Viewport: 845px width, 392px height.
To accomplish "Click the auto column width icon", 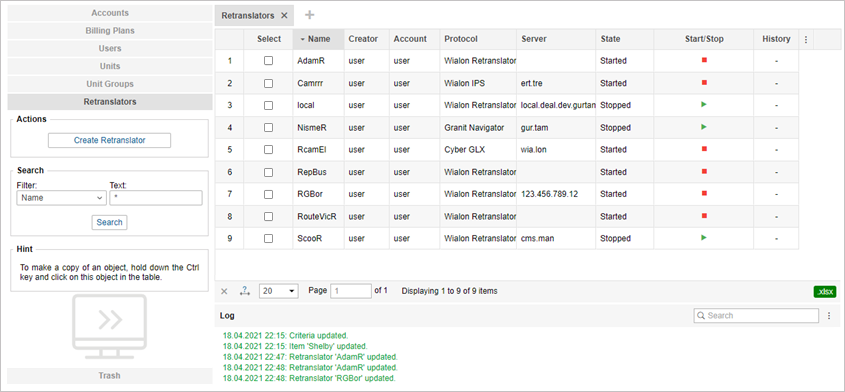I will (245, 291).
